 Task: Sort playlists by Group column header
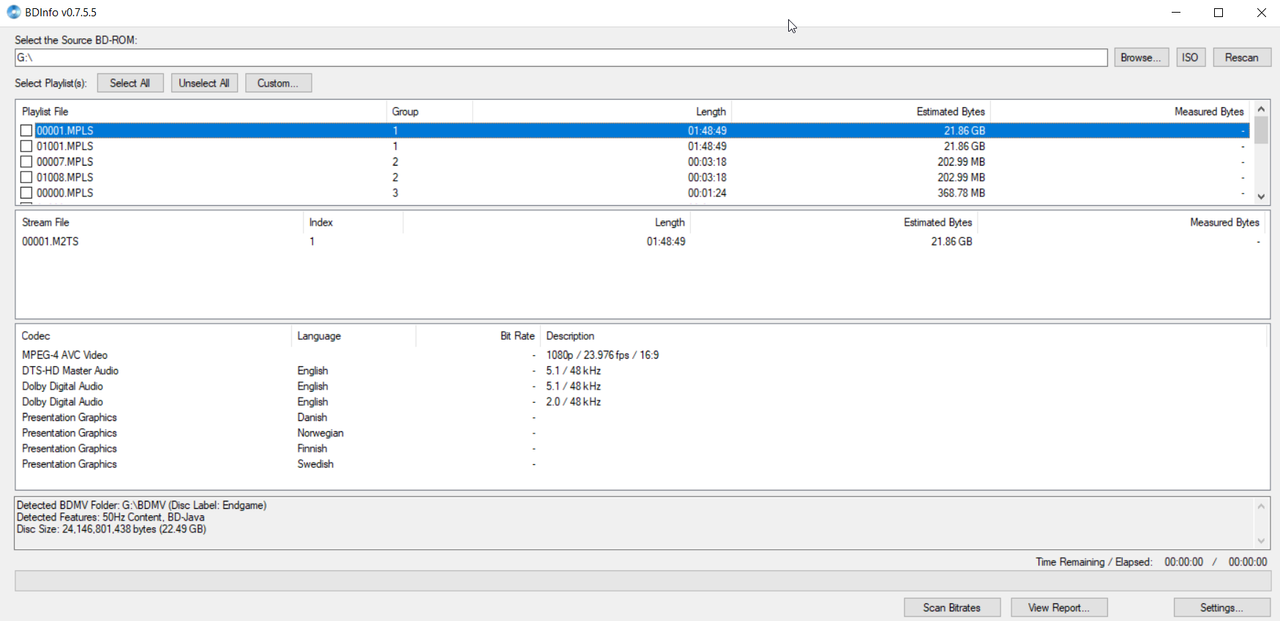(x=429, y=112)
